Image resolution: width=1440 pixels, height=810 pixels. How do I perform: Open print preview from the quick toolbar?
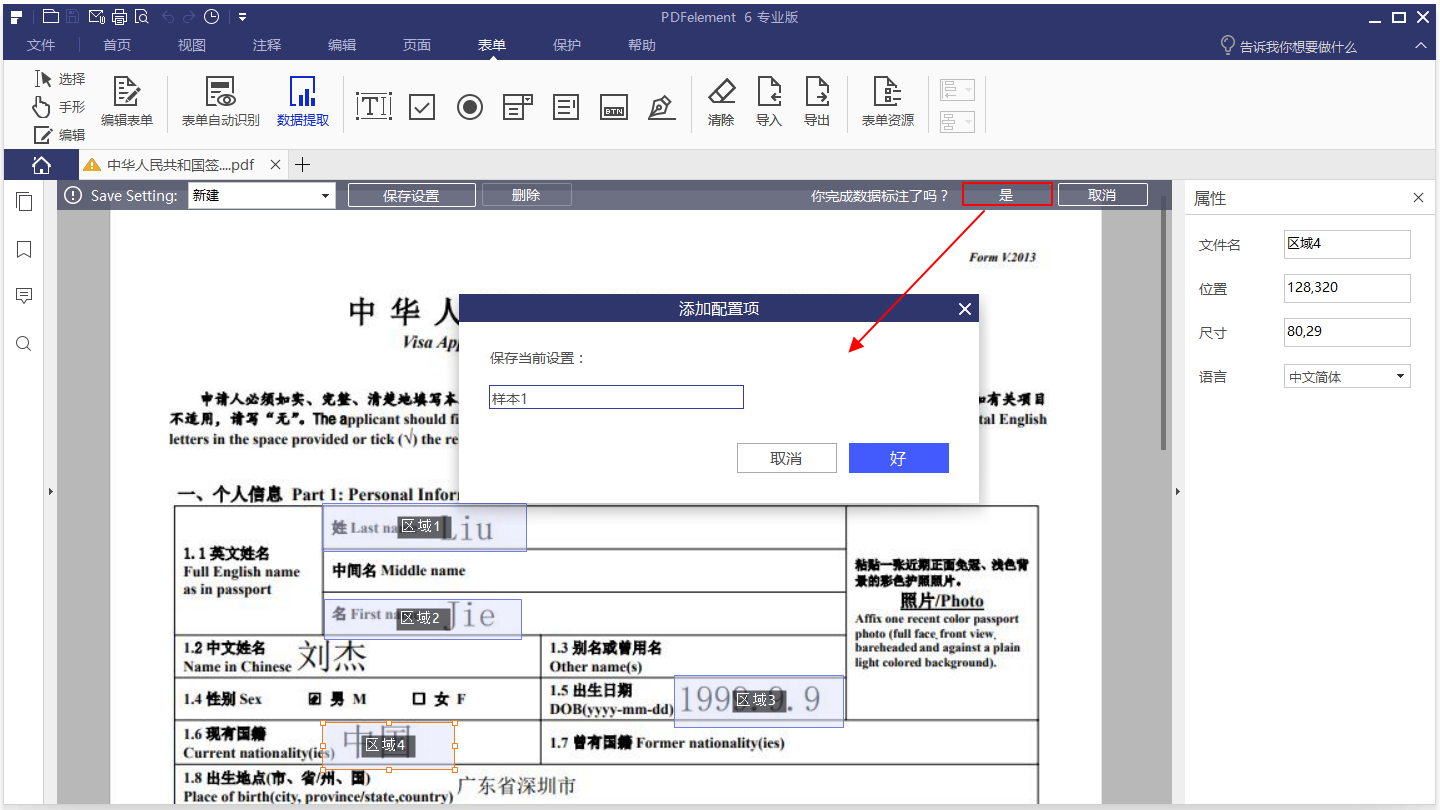click(141, 16)
